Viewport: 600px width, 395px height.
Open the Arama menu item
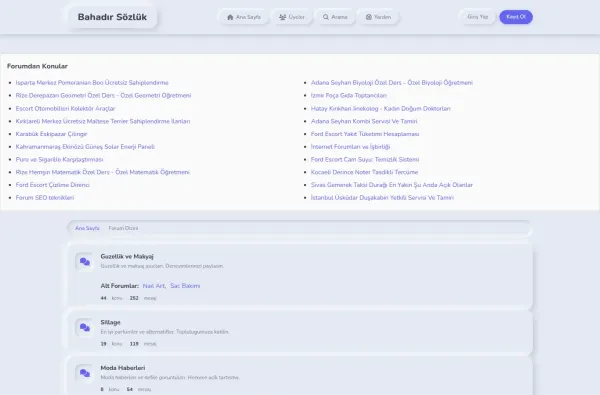click(x=335, y=17)
